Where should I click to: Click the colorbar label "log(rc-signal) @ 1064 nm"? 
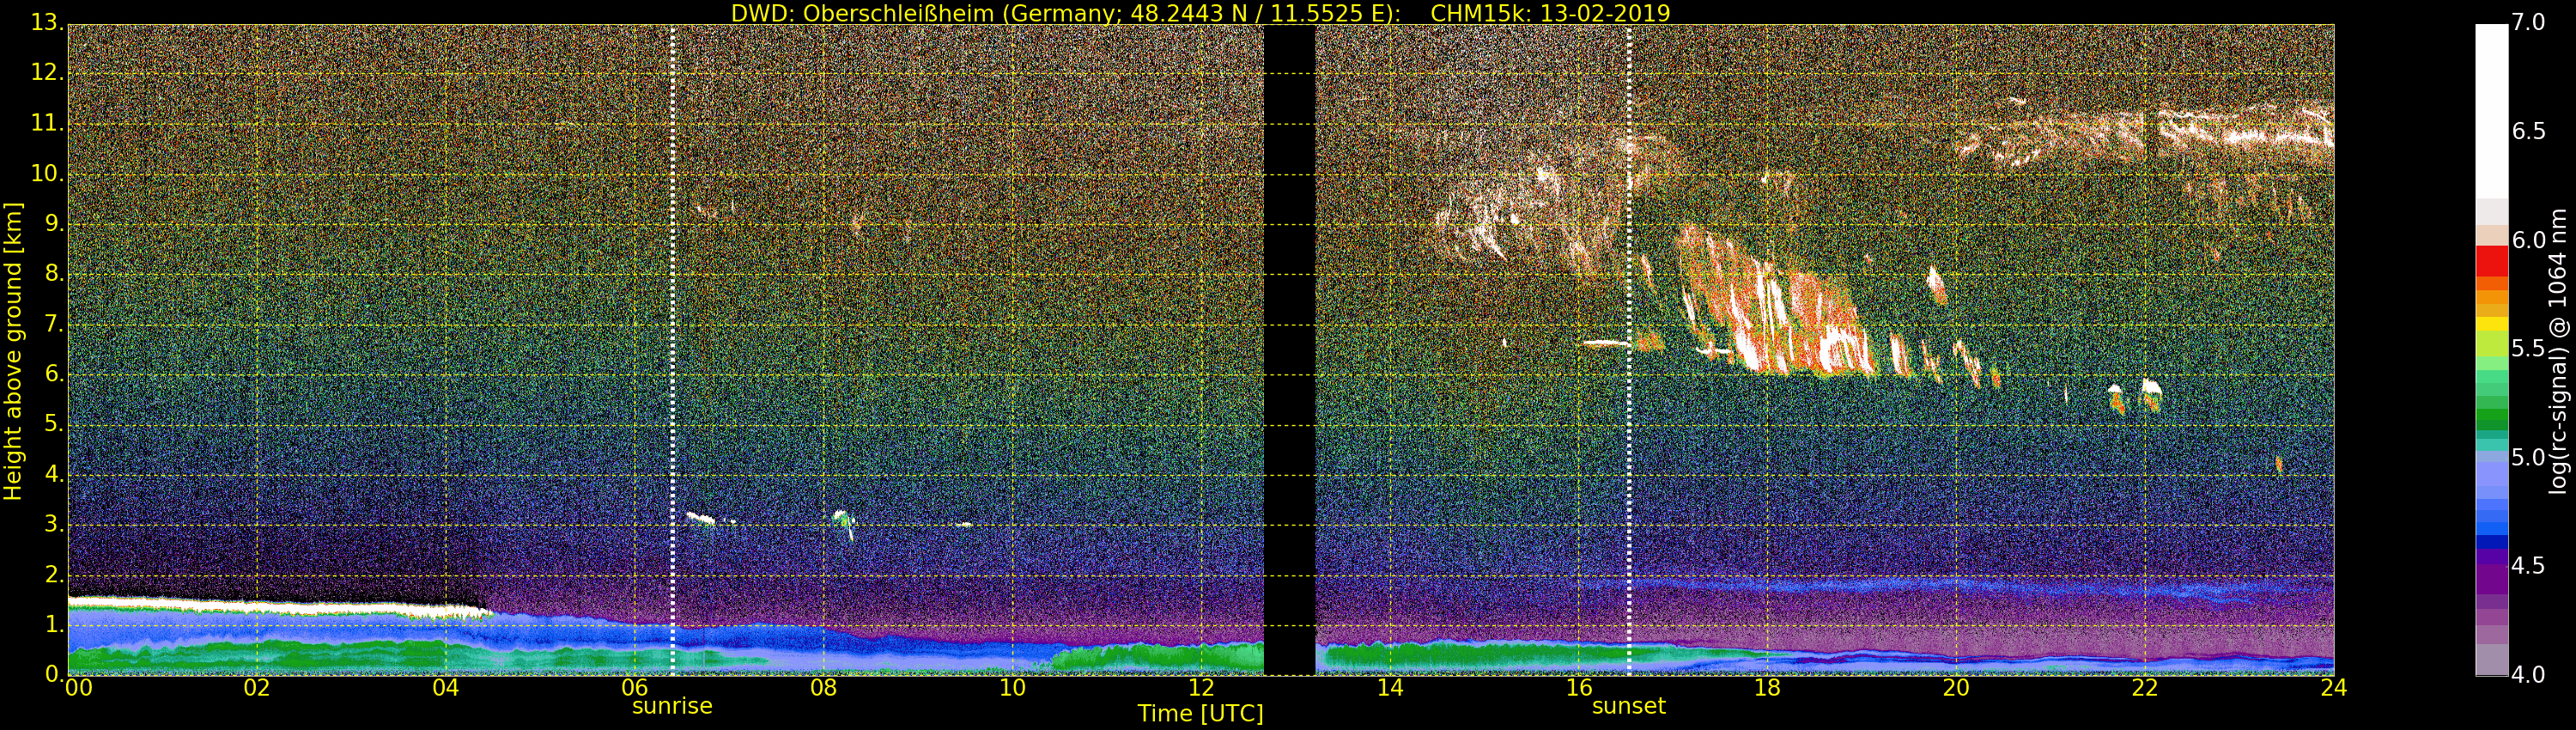(2559, 351)
